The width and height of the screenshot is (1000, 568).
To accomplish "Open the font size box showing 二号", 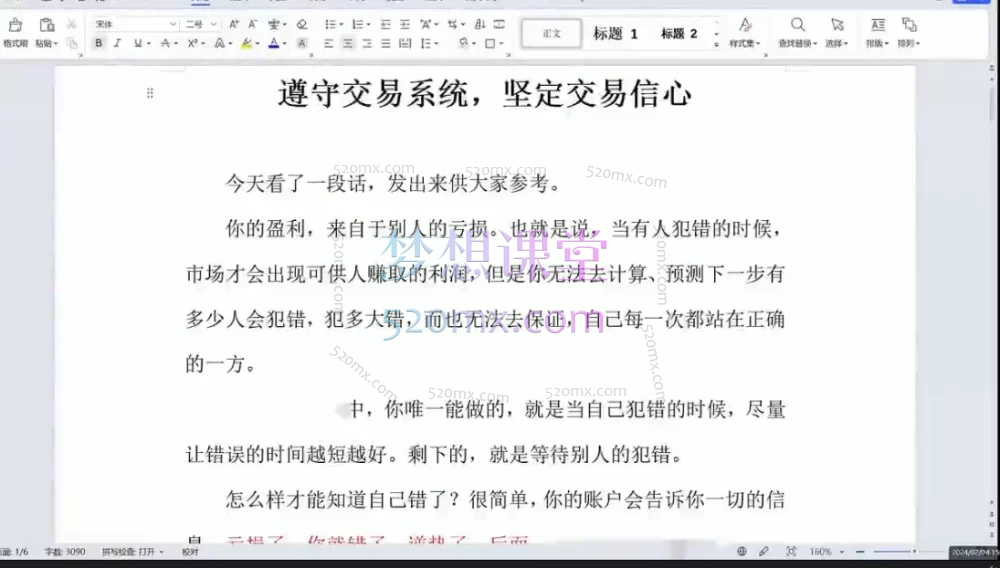I will pyautogui.click(x=200, y=24).
